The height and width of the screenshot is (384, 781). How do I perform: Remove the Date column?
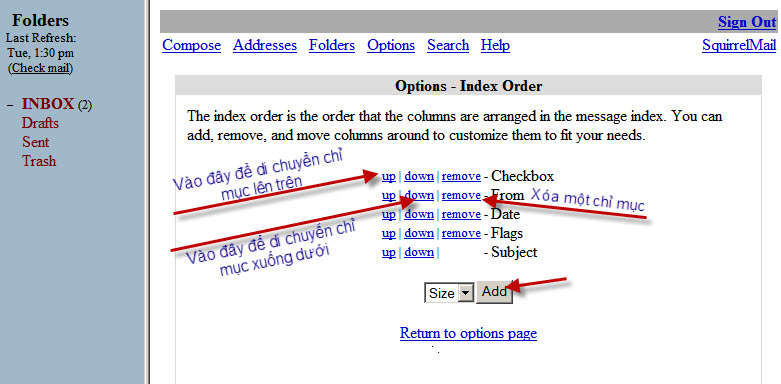pos(461,214)
